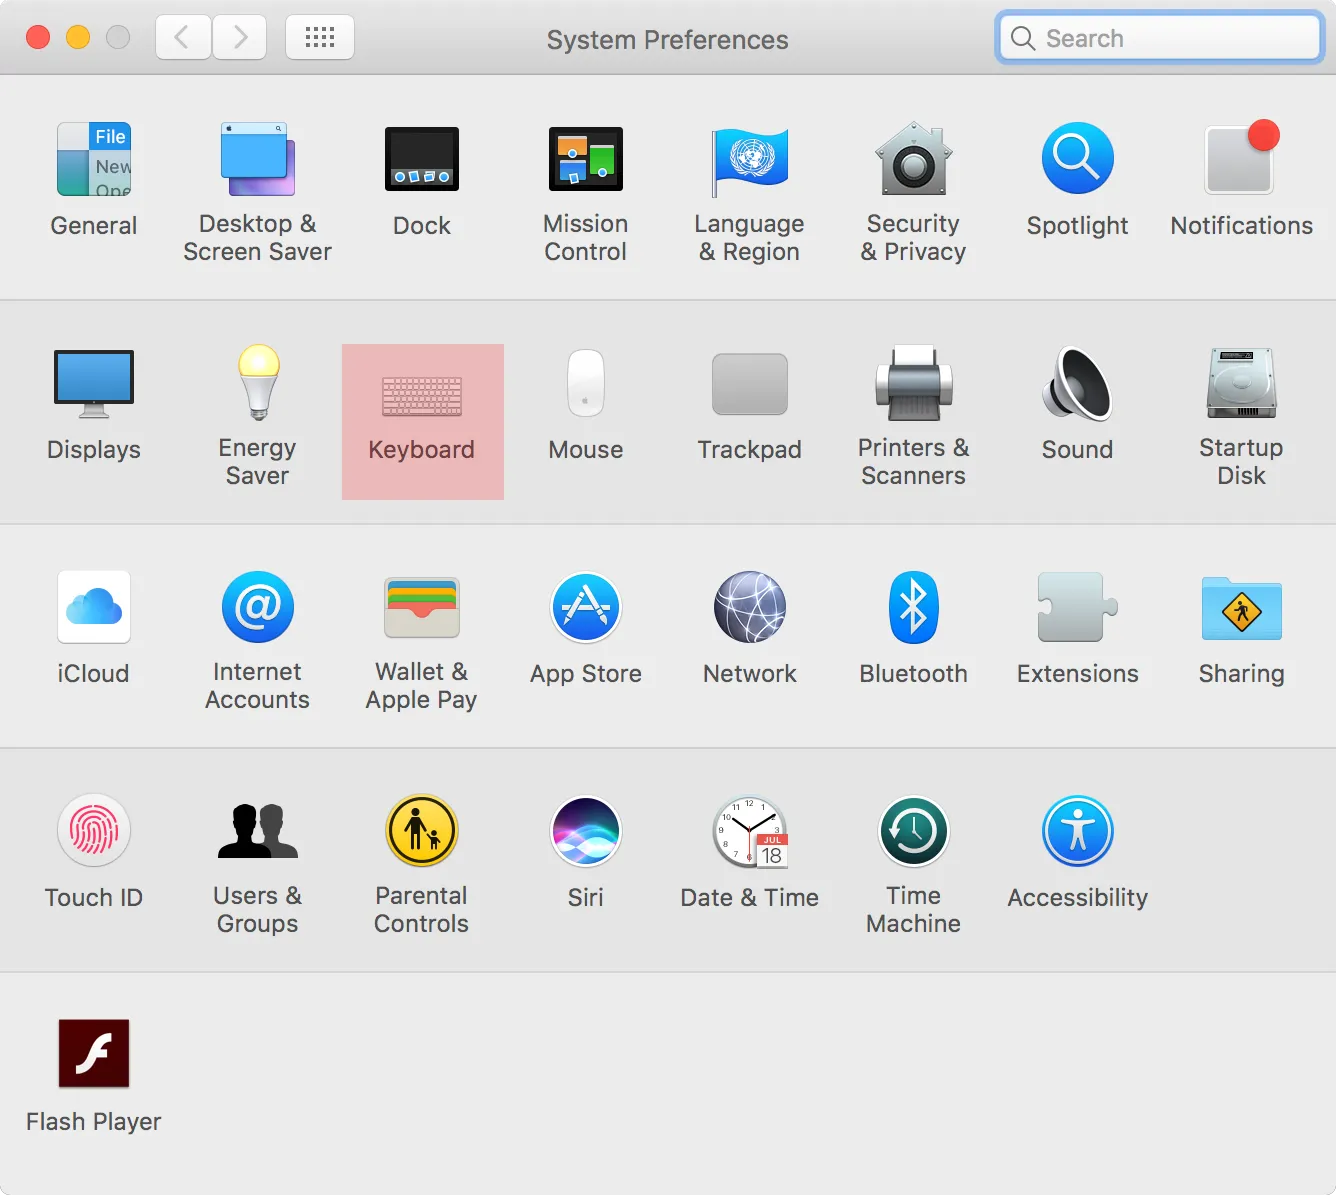Click inside the Search field
This screenshot has width=1336, height=1195.
[x=1158, y=37]
